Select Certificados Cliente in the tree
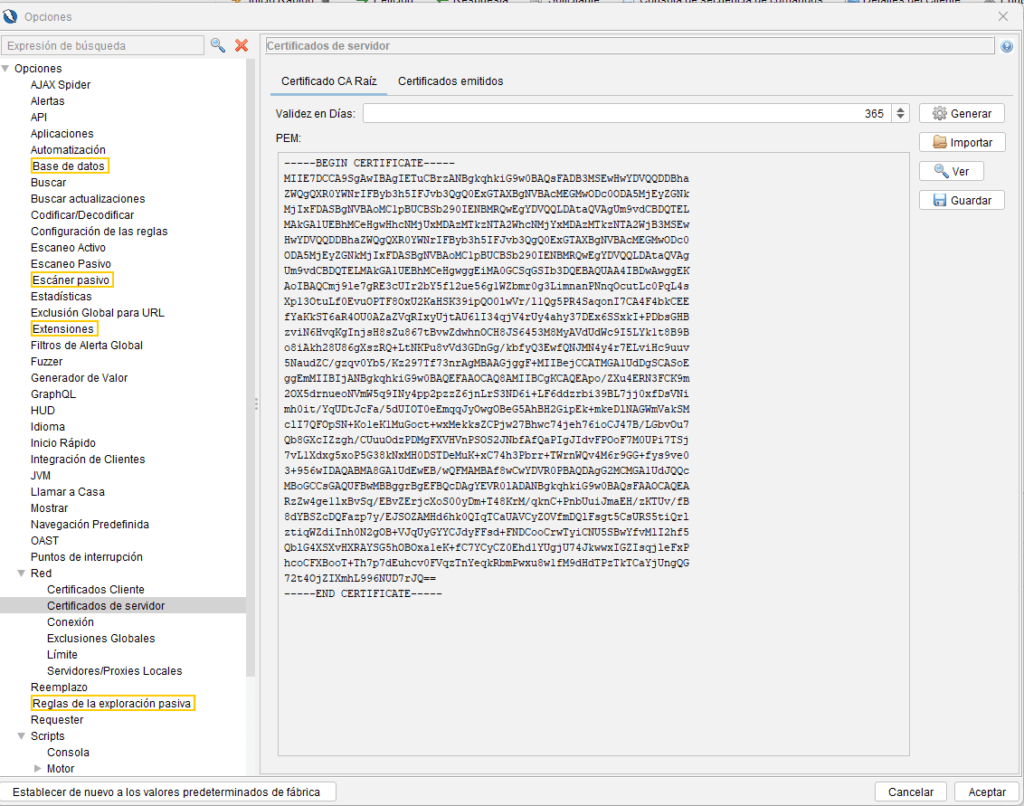The width and height of the screenshot is (1024, 806). (95, 590)
